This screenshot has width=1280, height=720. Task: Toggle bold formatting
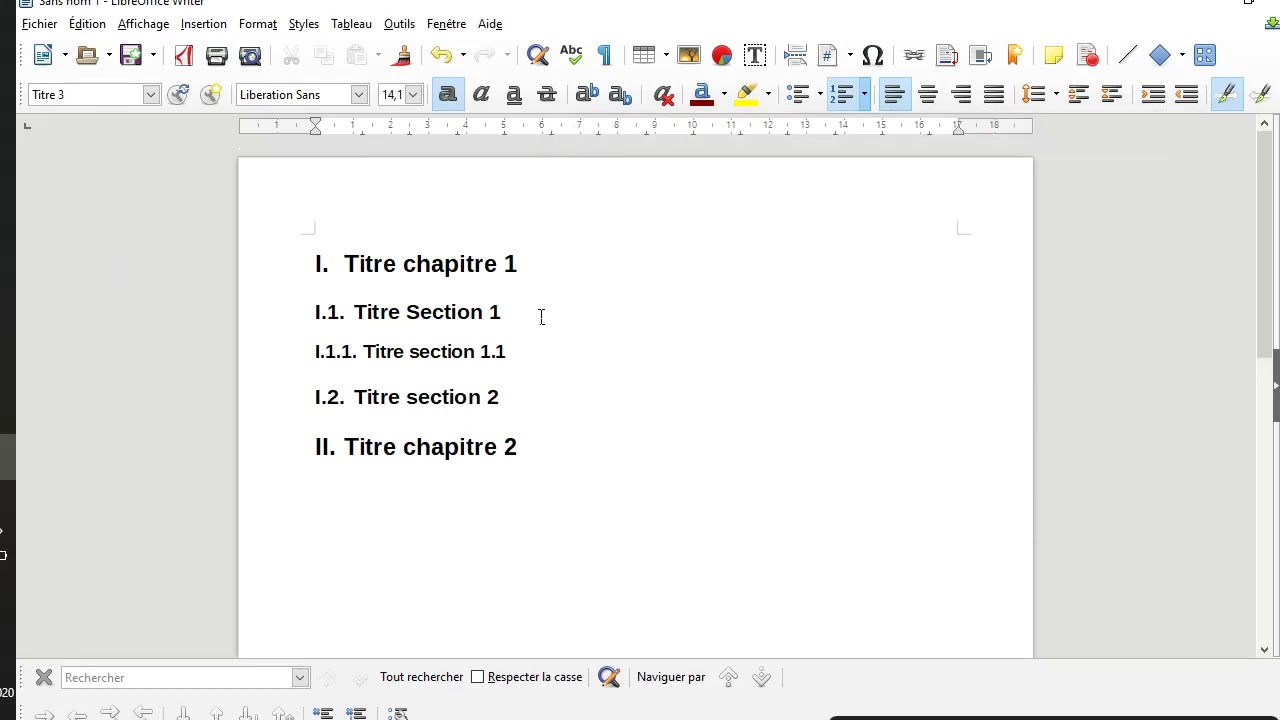[x=448, y=95]
